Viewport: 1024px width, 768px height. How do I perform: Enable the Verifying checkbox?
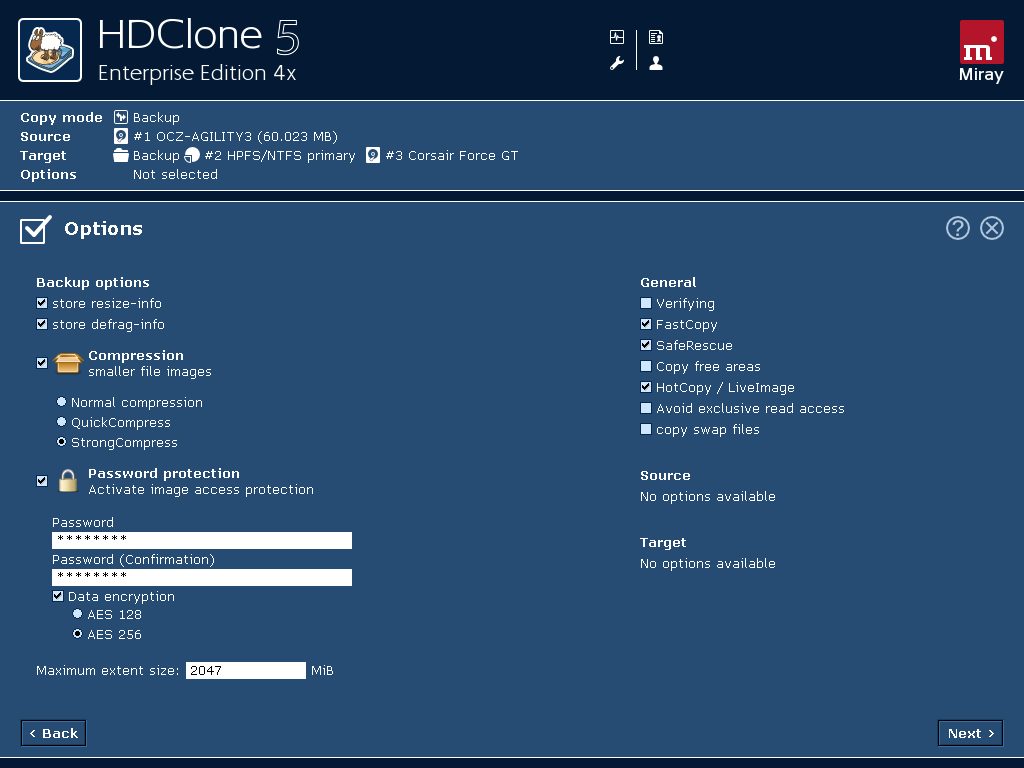tap(646, 304)
